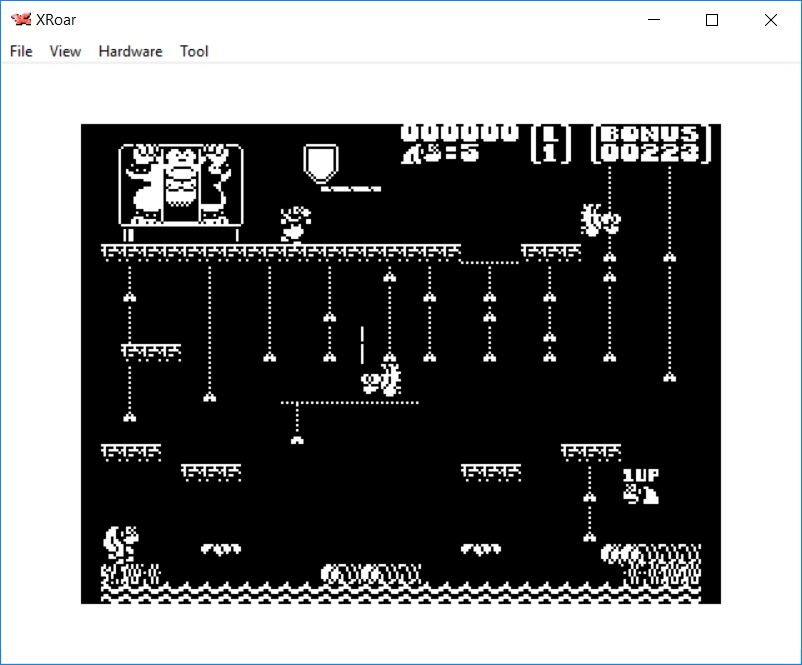The height and width of the screenshot is (665, 802).
Task: Click the XRoar app icon in title bar
Action: [x=21, y=20]
